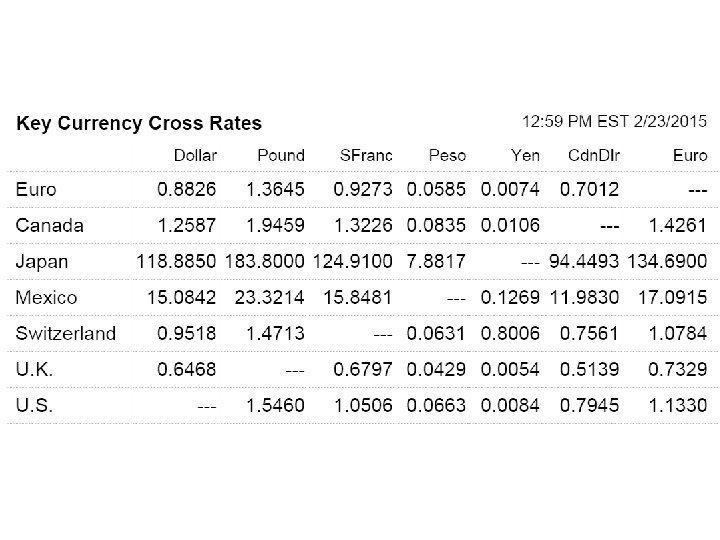
Task: Click the Japan Dollar rate 118.8850
Action: 177,261
